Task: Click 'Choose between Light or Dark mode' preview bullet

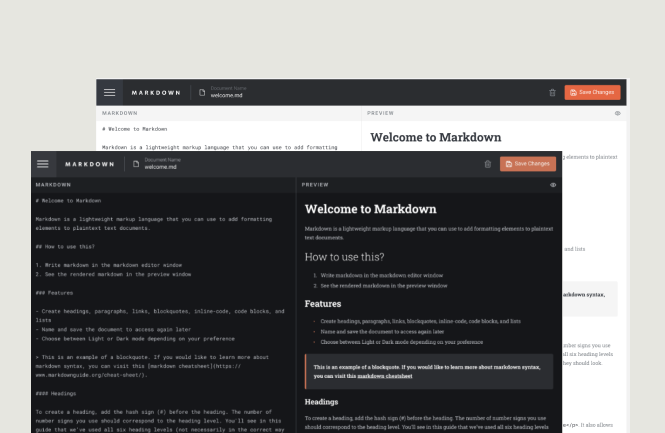Action: click(402, 342)
